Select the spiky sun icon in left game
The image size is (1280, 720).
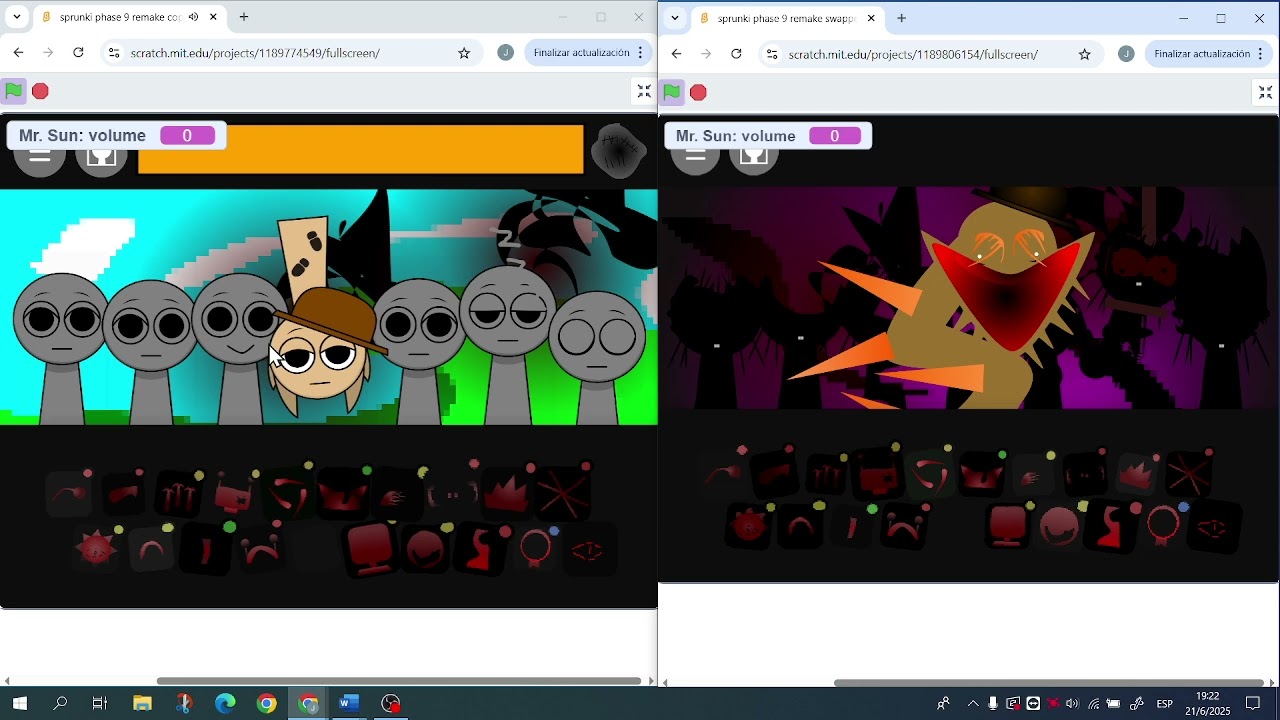[96, 548]
